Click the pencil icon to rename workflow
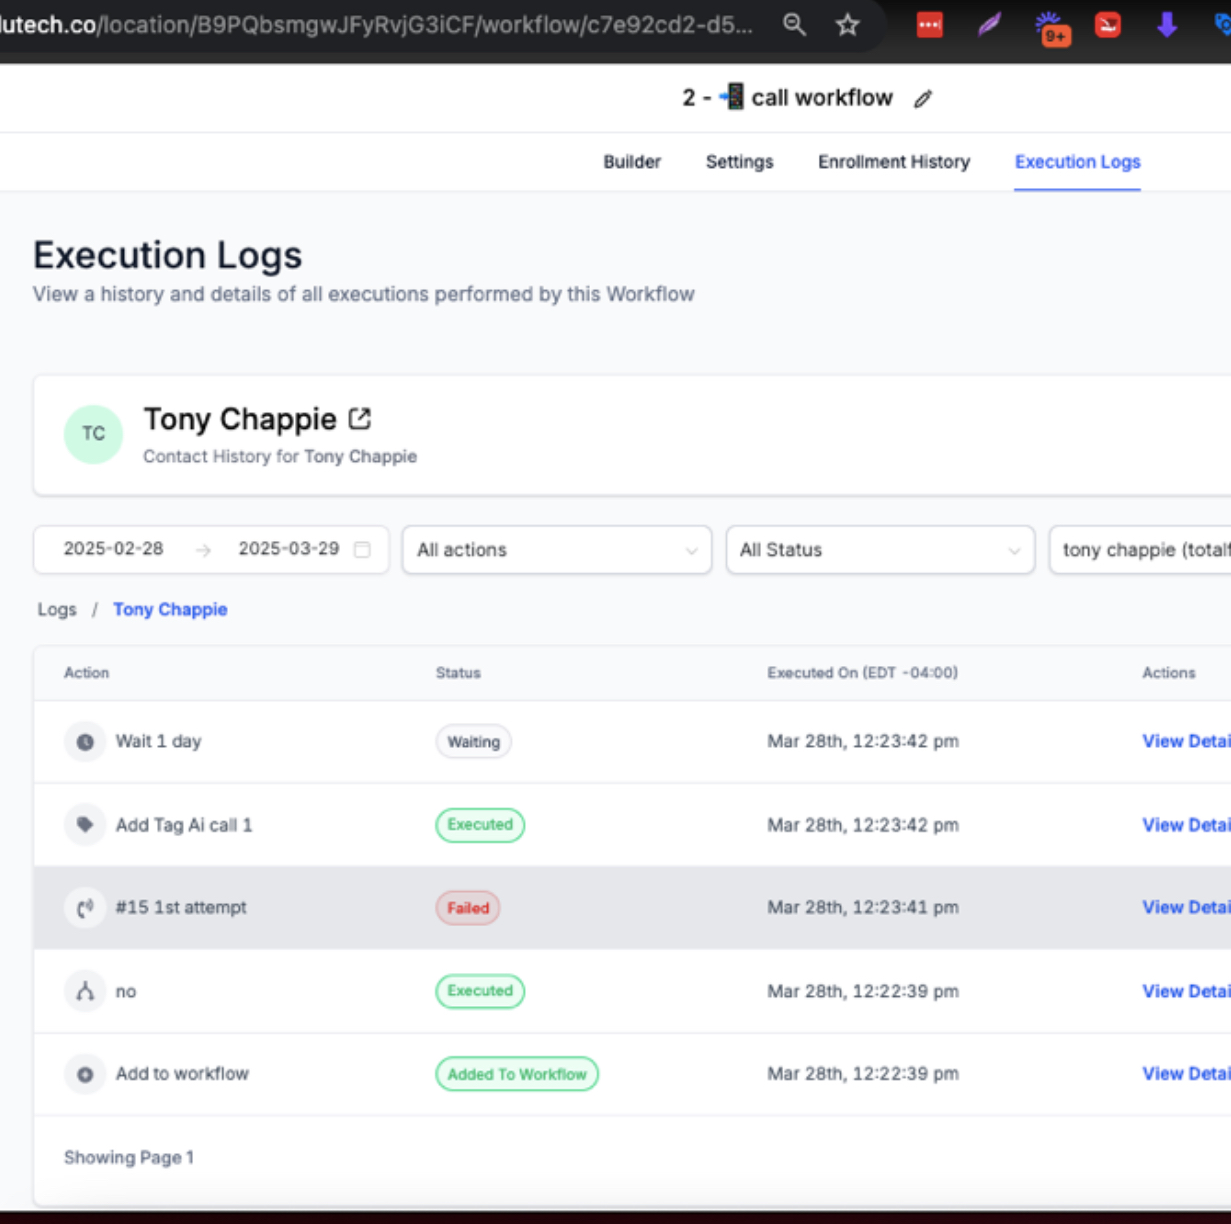This screenshot has height=1224, width=1231. click(923, 98)
